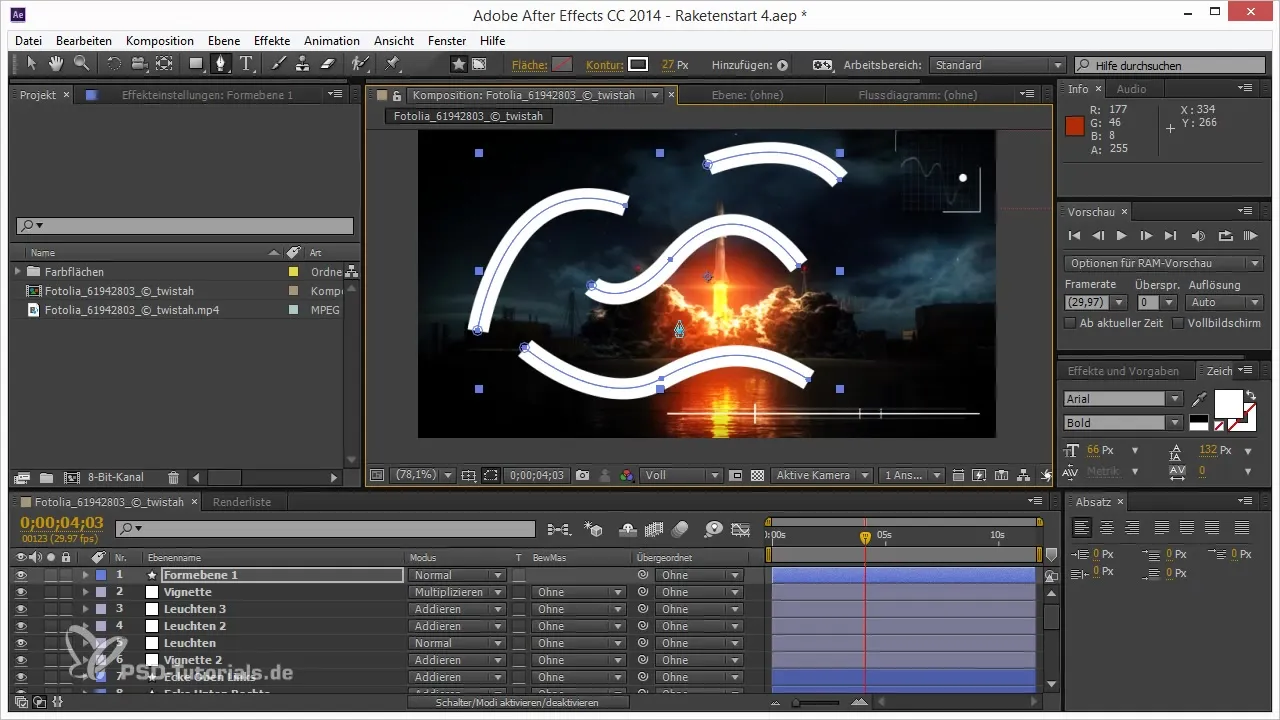Viewport: 1280px width, 720px height.
Task: Open the Komposition menu
Action: pyautogui.click(x=160, y=41)
